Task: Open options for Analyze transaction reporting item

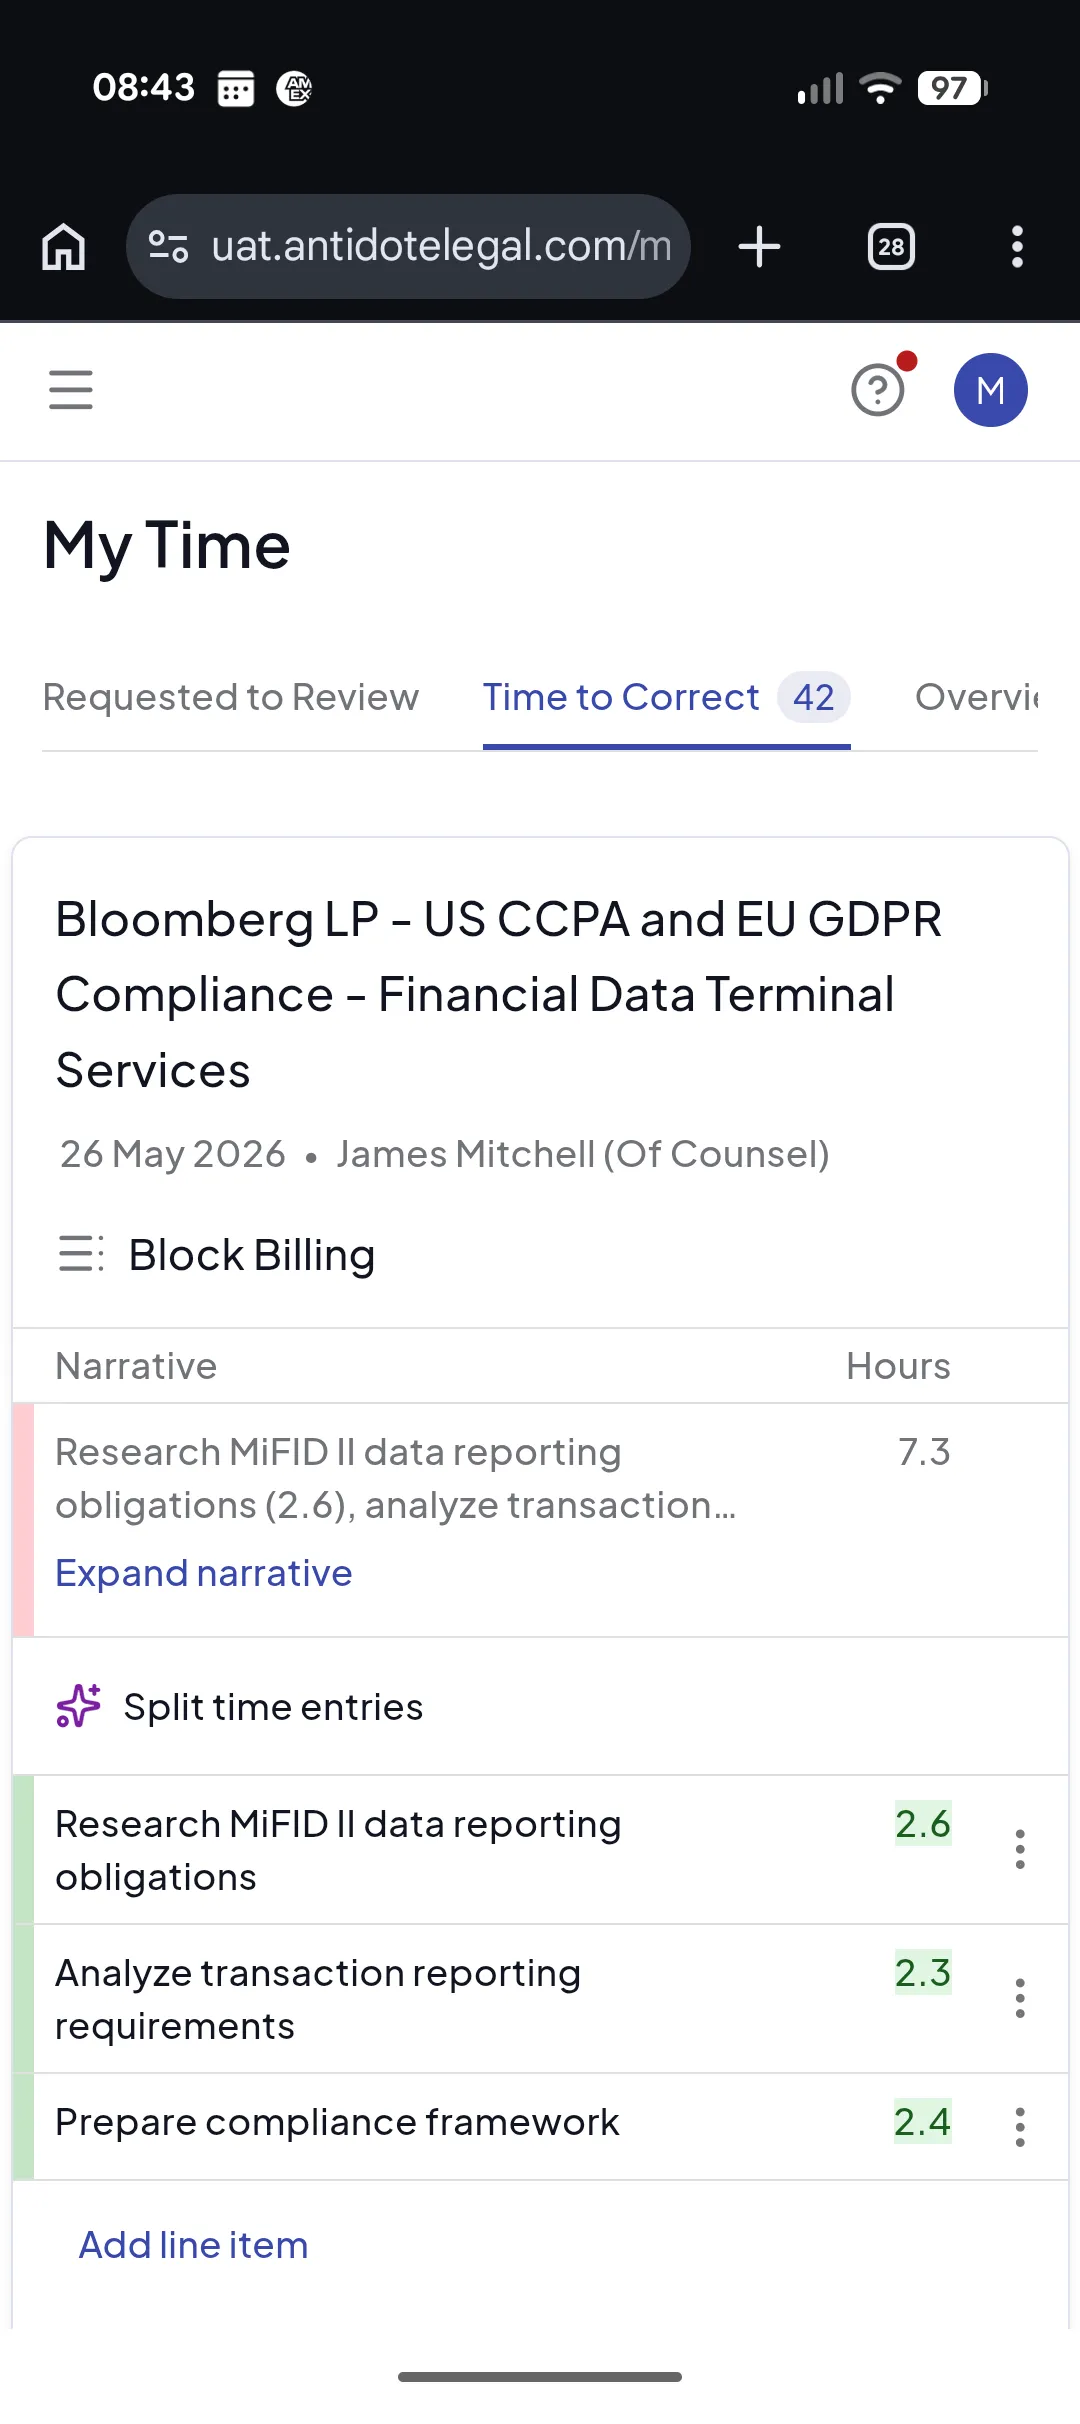Action: coord(1019,1998)
